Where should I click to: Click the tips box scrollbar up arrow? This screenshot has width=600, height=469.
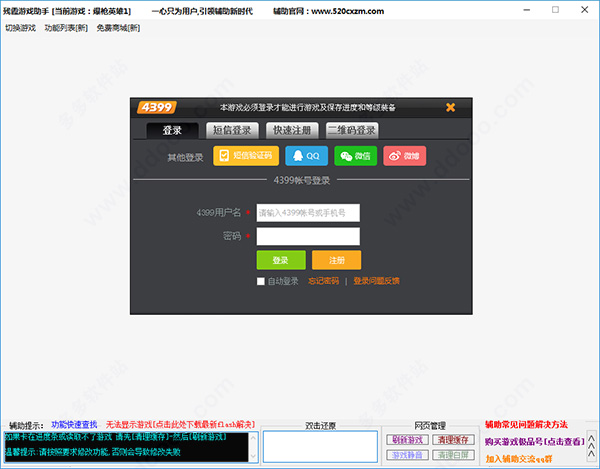point(253,438)
